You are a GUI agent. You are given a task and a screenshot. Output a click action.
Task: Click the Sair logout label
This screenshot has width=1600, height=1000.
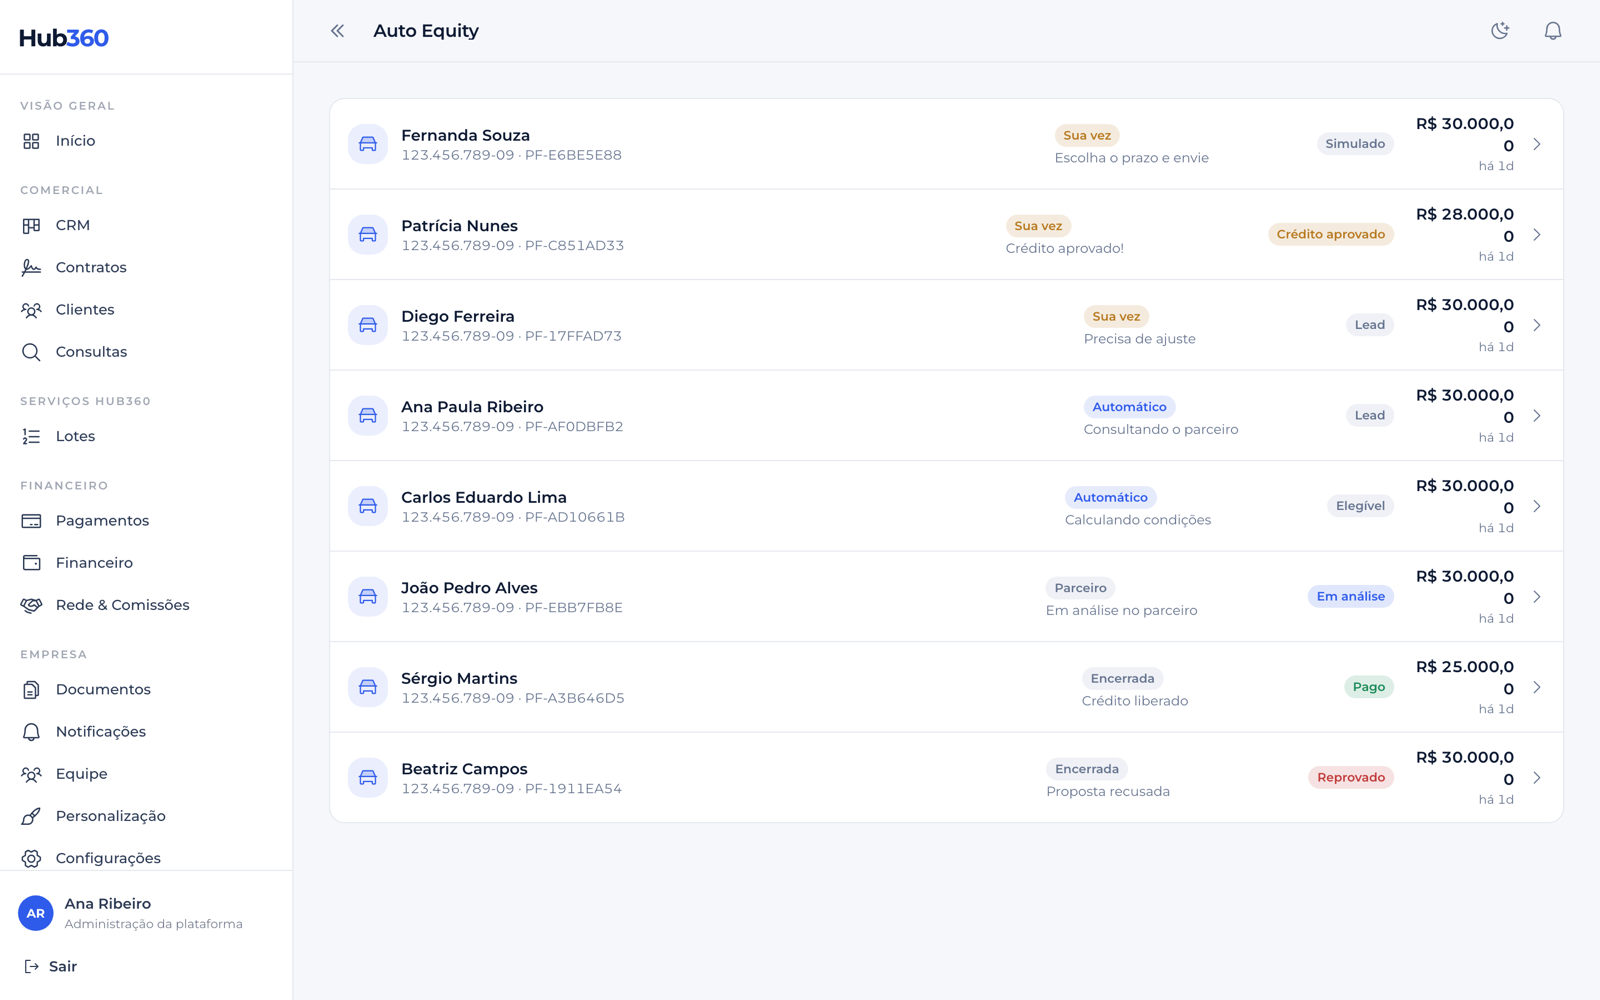click(63, 967)
